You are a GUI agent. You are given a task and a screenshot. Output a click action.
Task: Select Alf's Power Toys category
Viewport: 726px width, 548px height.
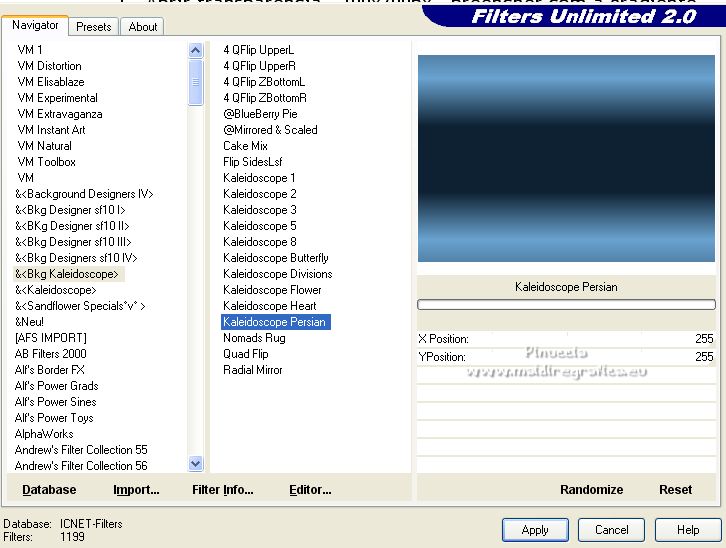coord(54,417)
